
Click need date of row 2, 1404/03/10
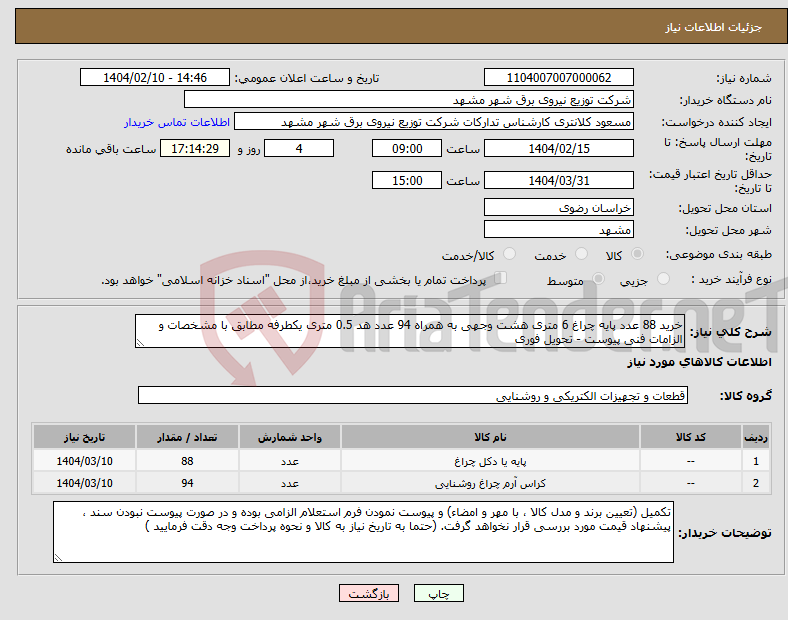click(84, 483)
